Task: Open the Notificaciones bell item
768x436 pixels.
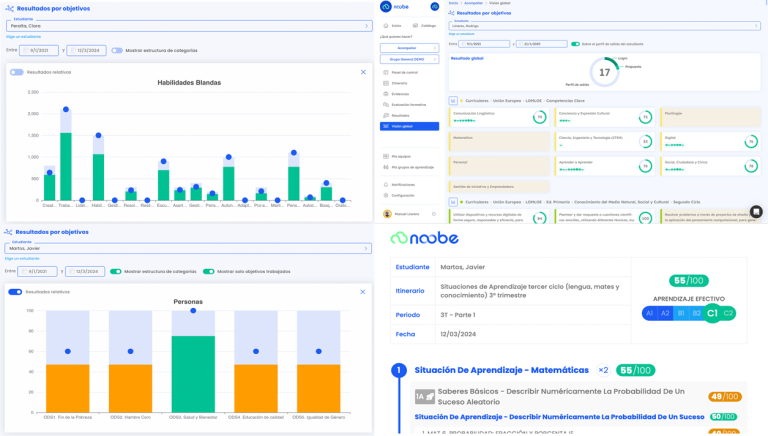Action: (404, 185)
